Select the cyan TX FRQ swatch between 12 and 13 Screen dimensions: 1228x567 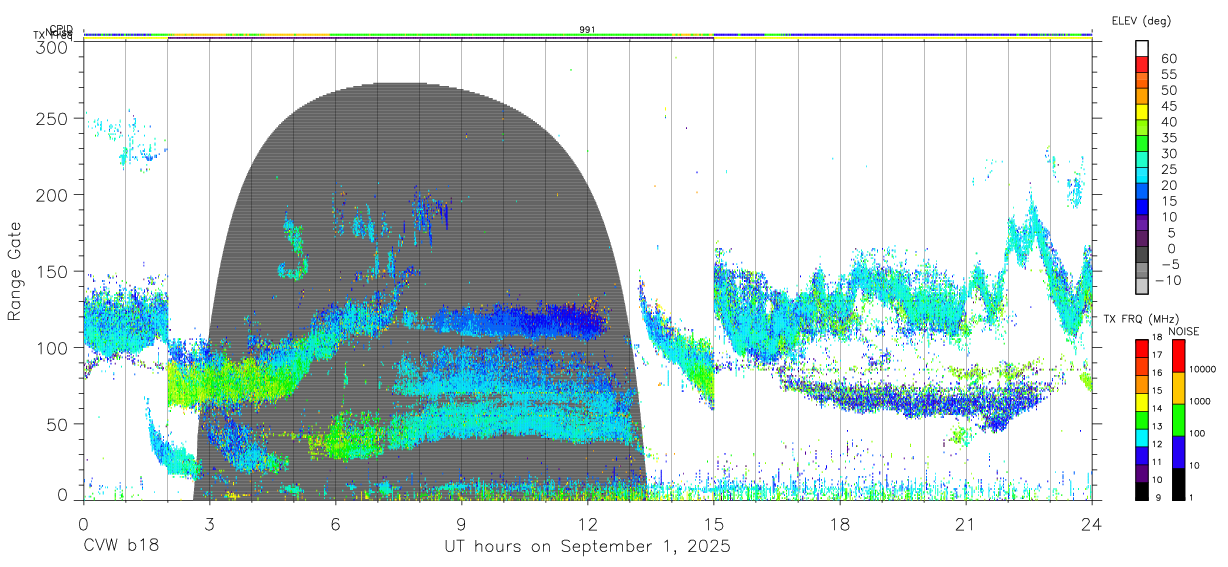[x=1142, y=436]
